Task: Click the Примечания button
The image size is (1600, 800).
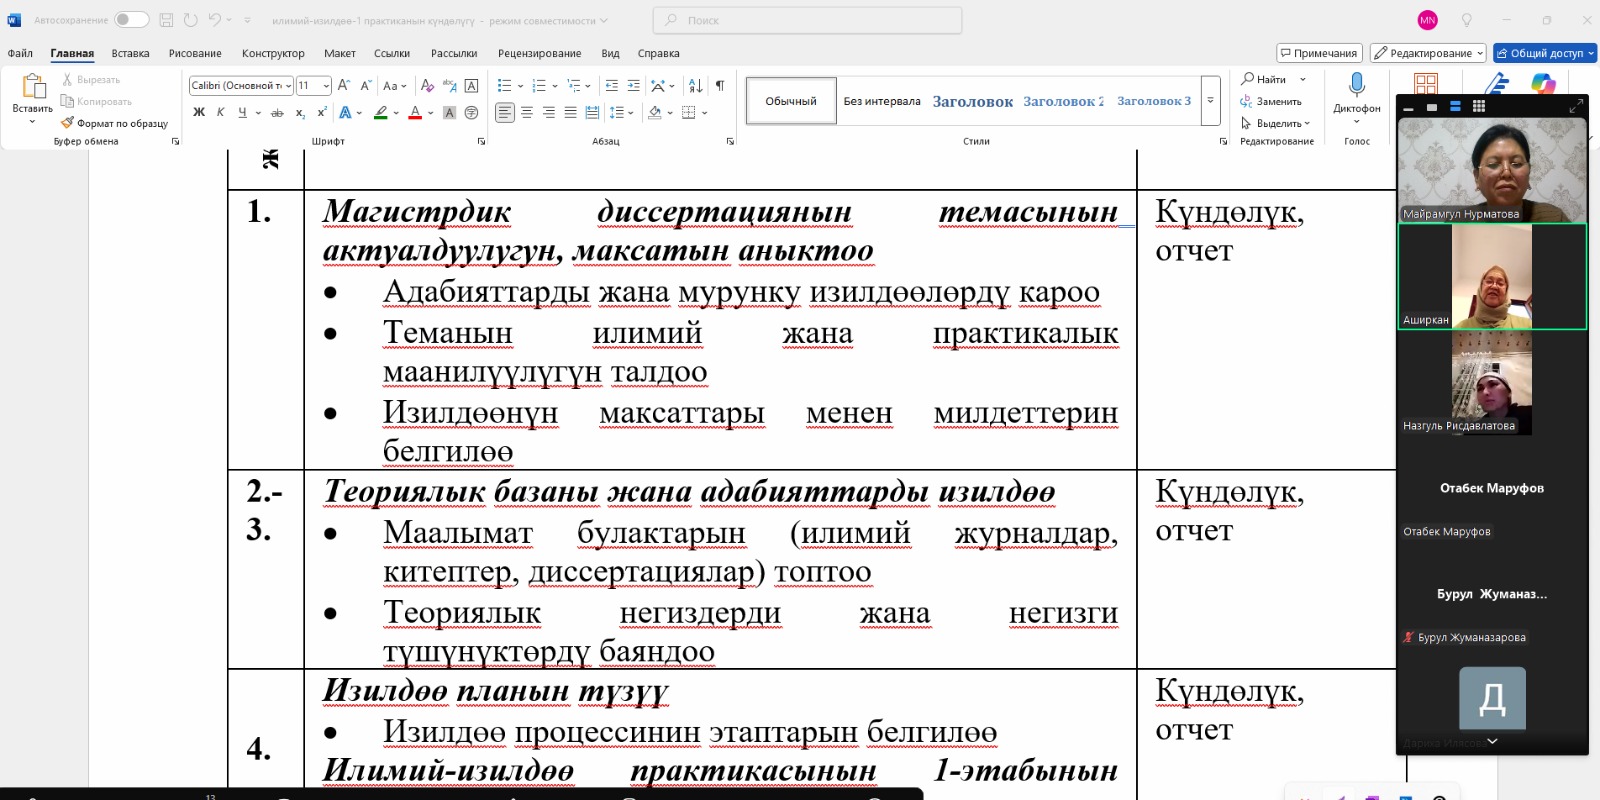Action: tap(1318, 53)
